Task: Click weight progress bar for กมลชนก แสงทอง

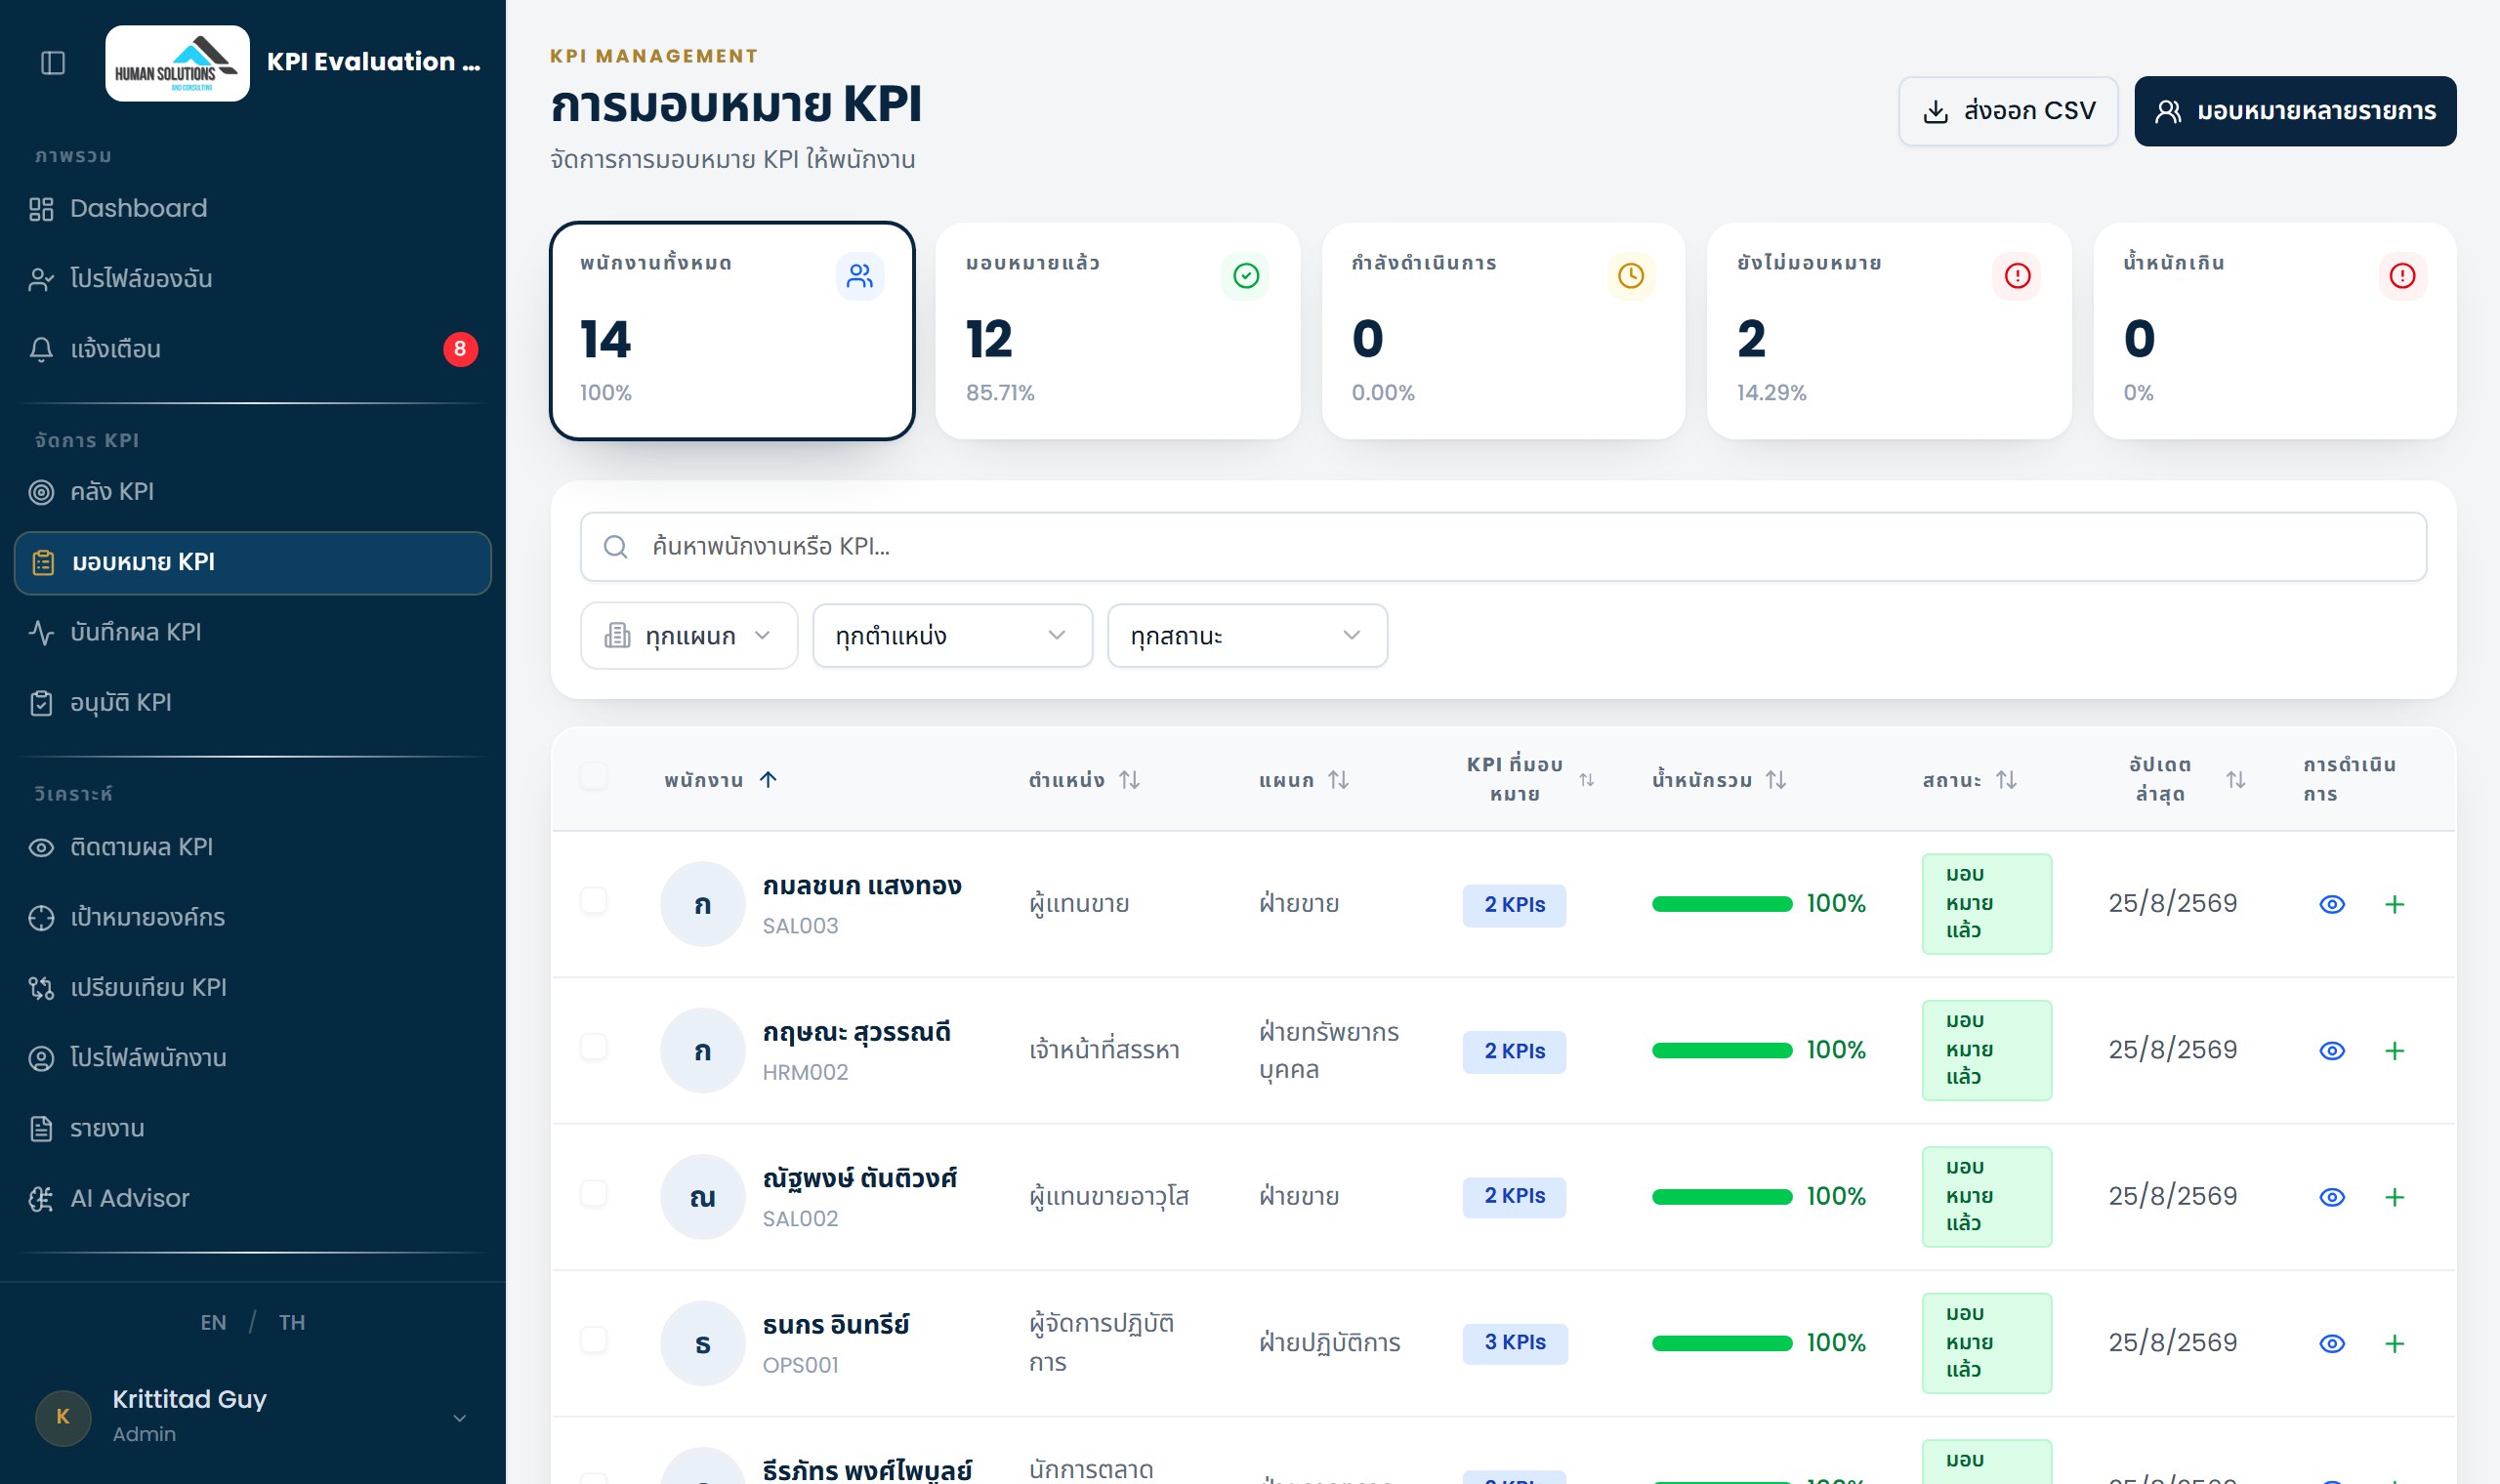Action: [x=1722, y=904]
